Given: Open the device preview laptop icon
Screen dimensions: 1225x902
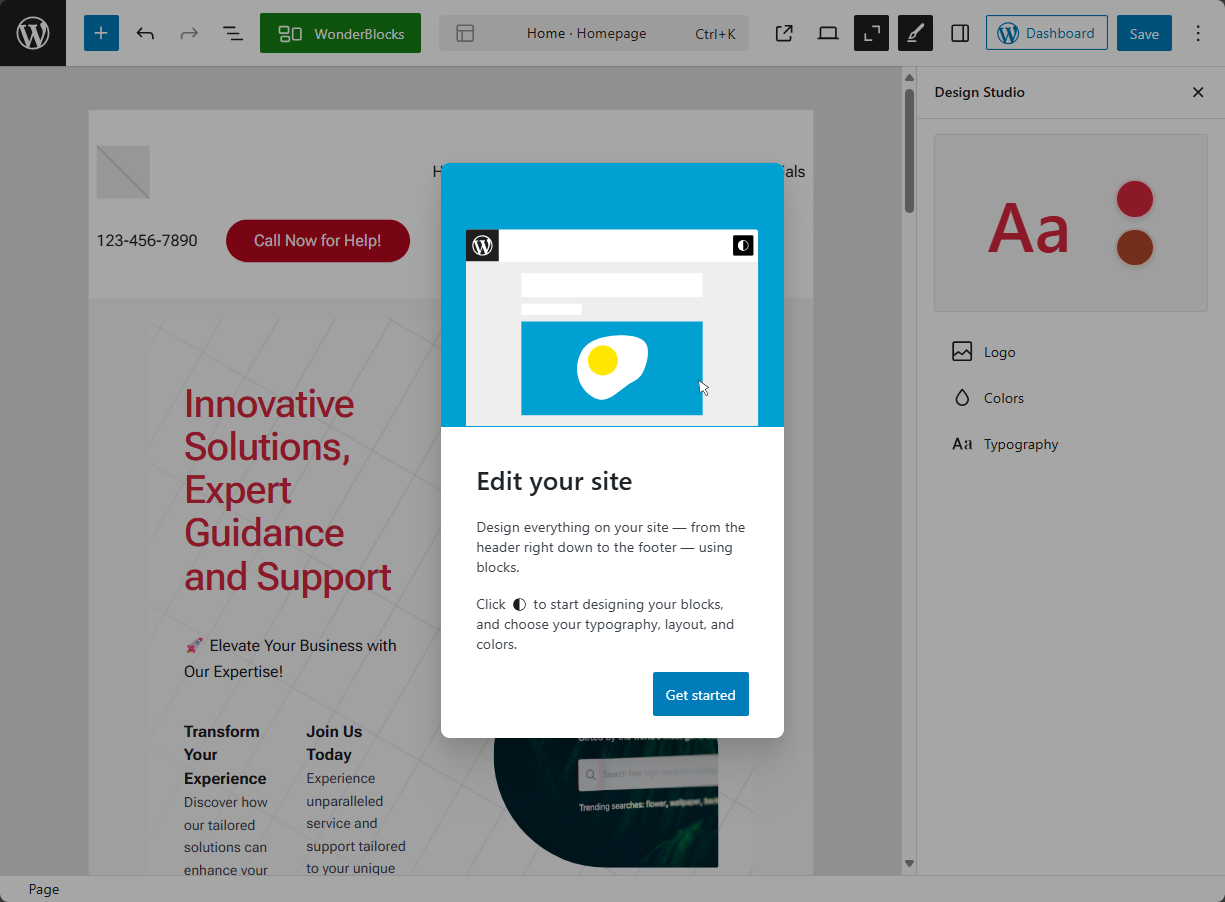Looking at the screenshot, I should point(827,33).
